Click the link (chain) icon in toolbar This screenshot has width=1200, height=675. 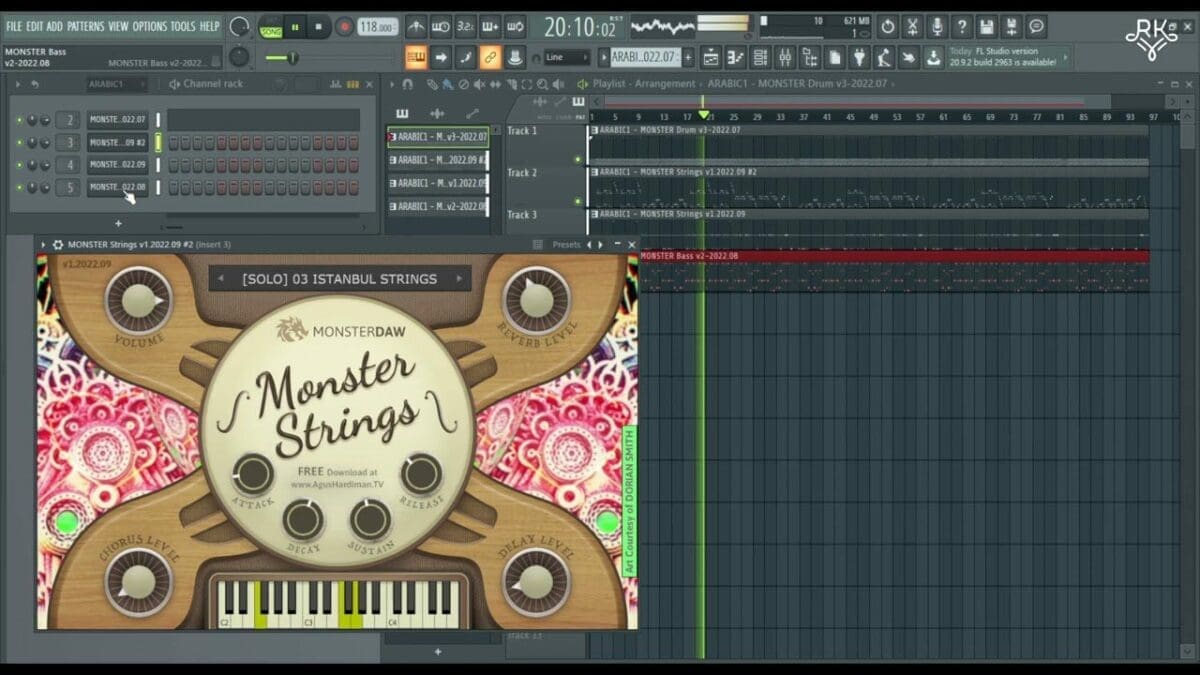pos(490,57)
